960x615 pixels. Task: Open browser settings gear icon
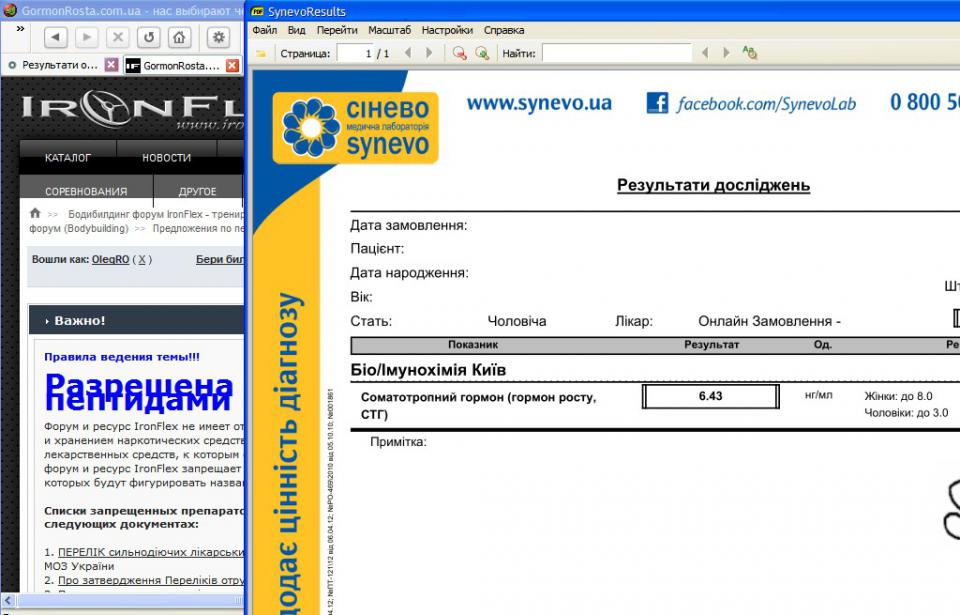point(218,38)
